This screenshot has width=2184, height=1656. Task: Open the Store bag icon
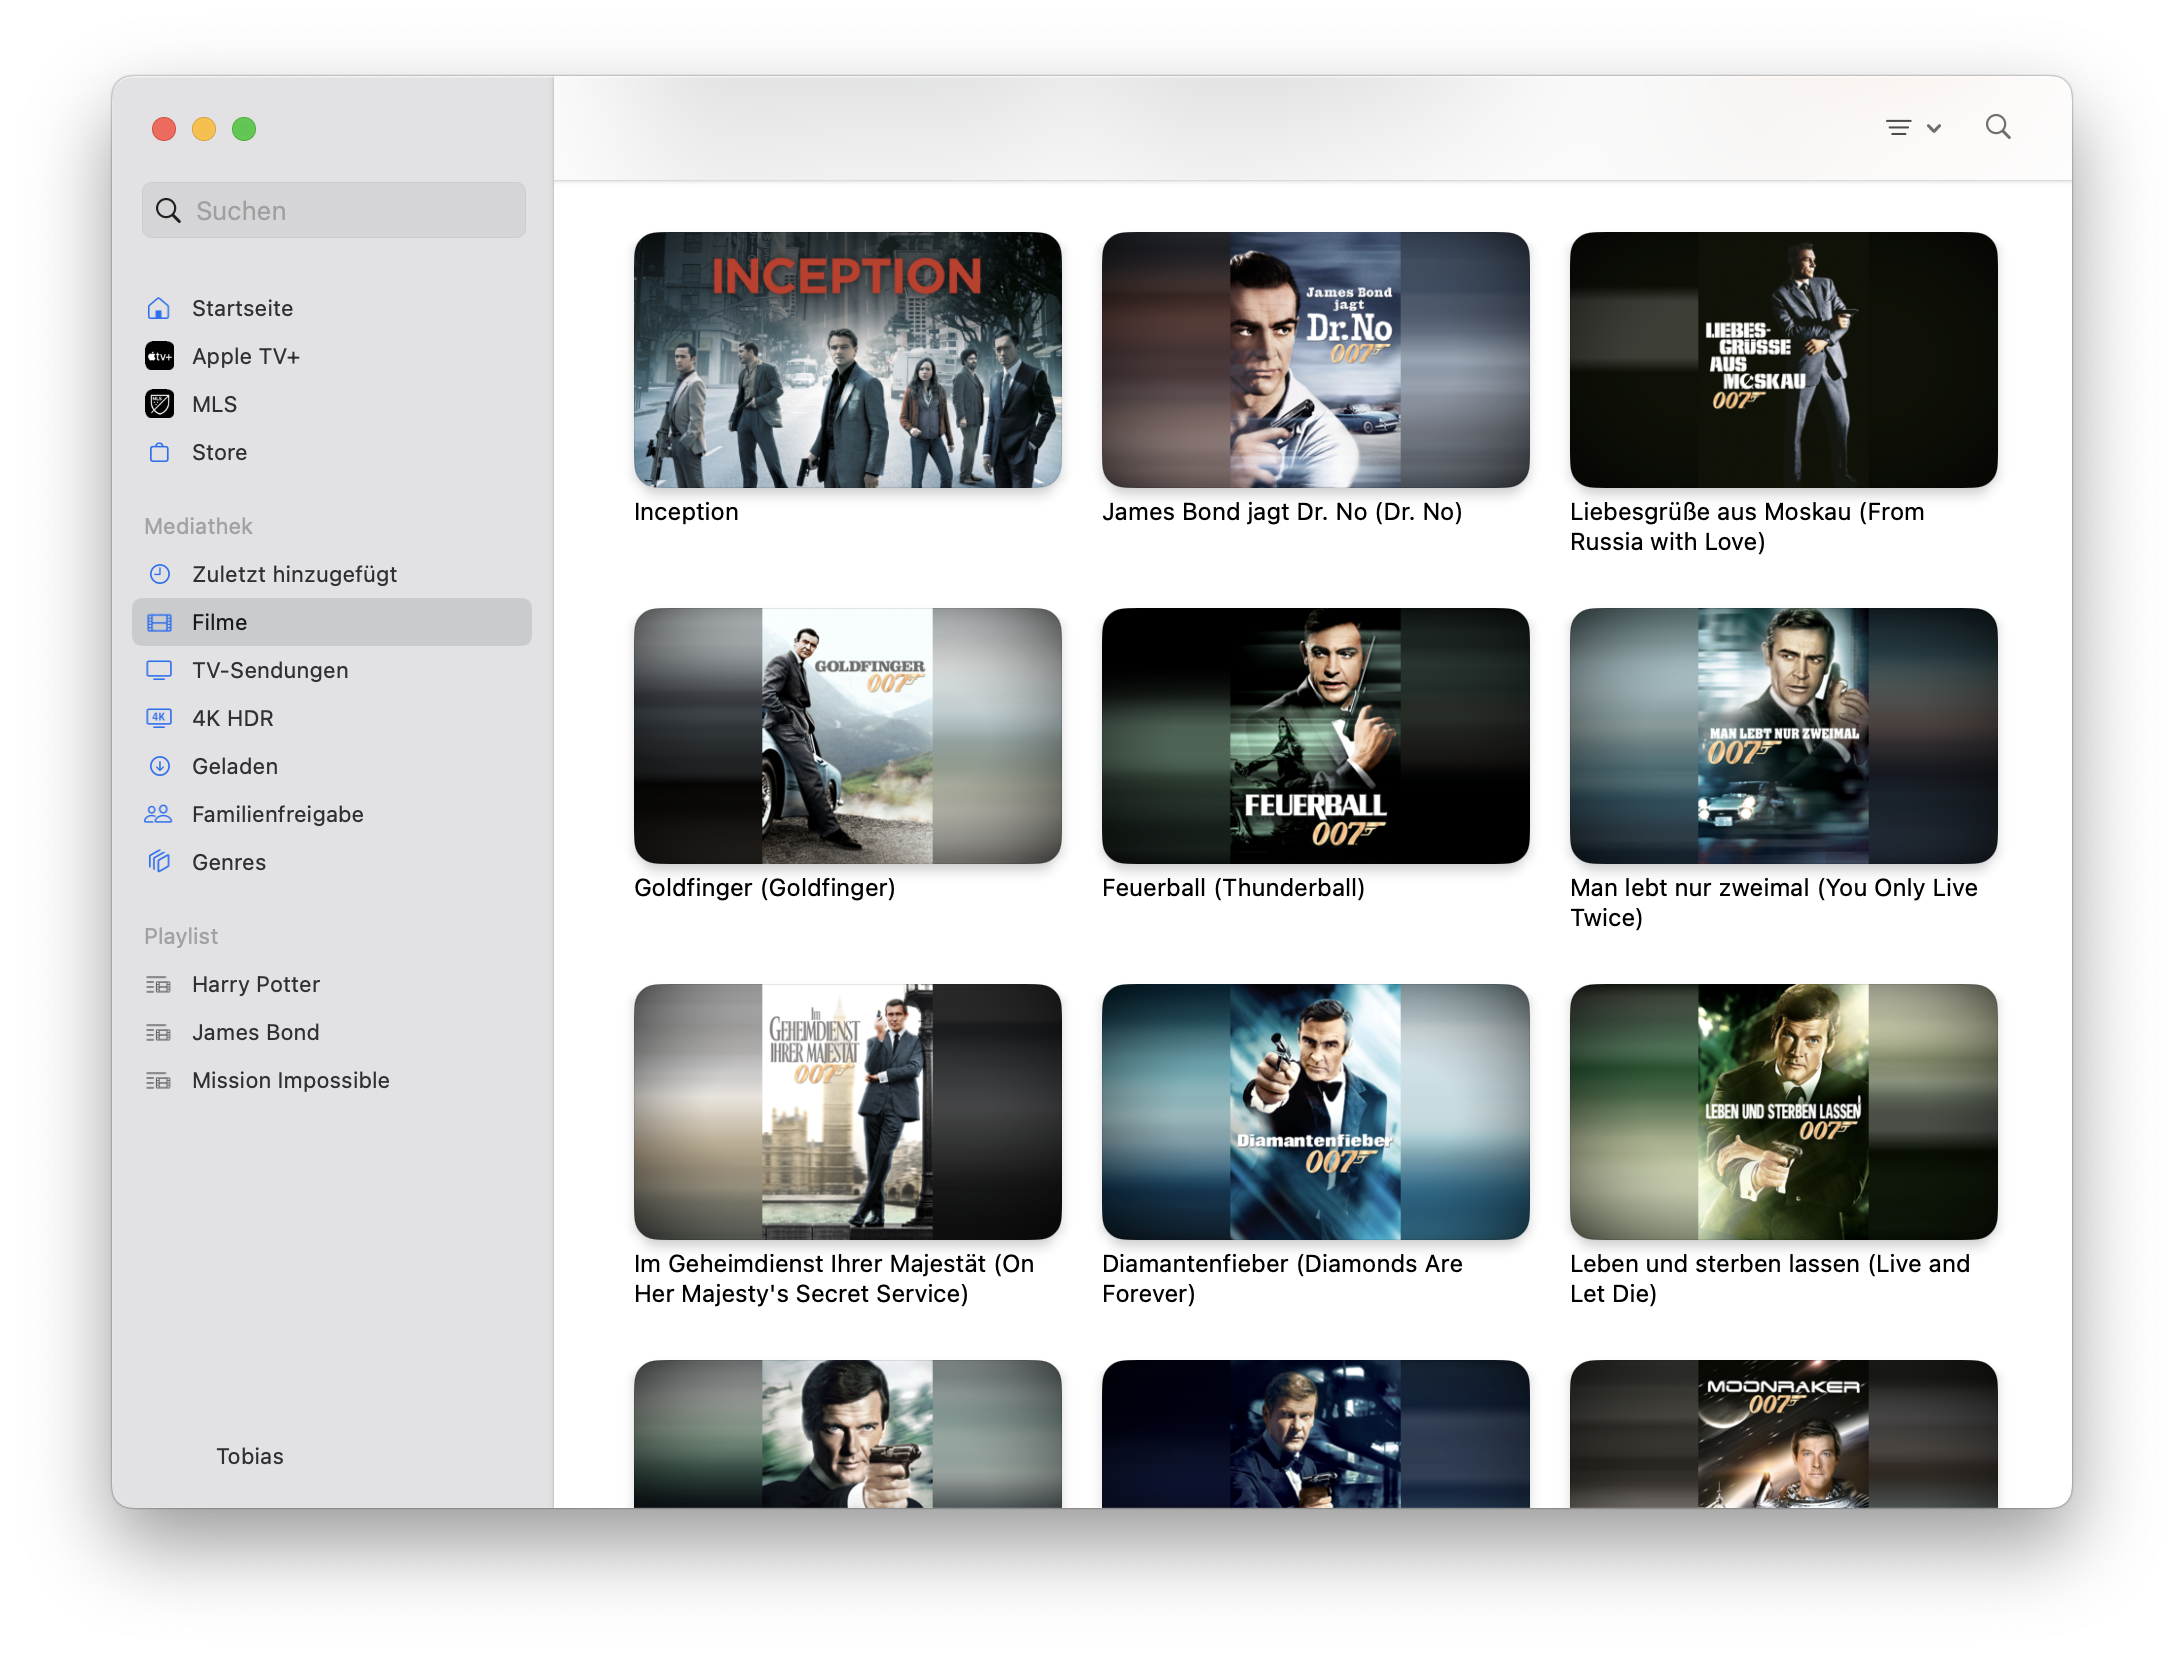coord(159,452)
